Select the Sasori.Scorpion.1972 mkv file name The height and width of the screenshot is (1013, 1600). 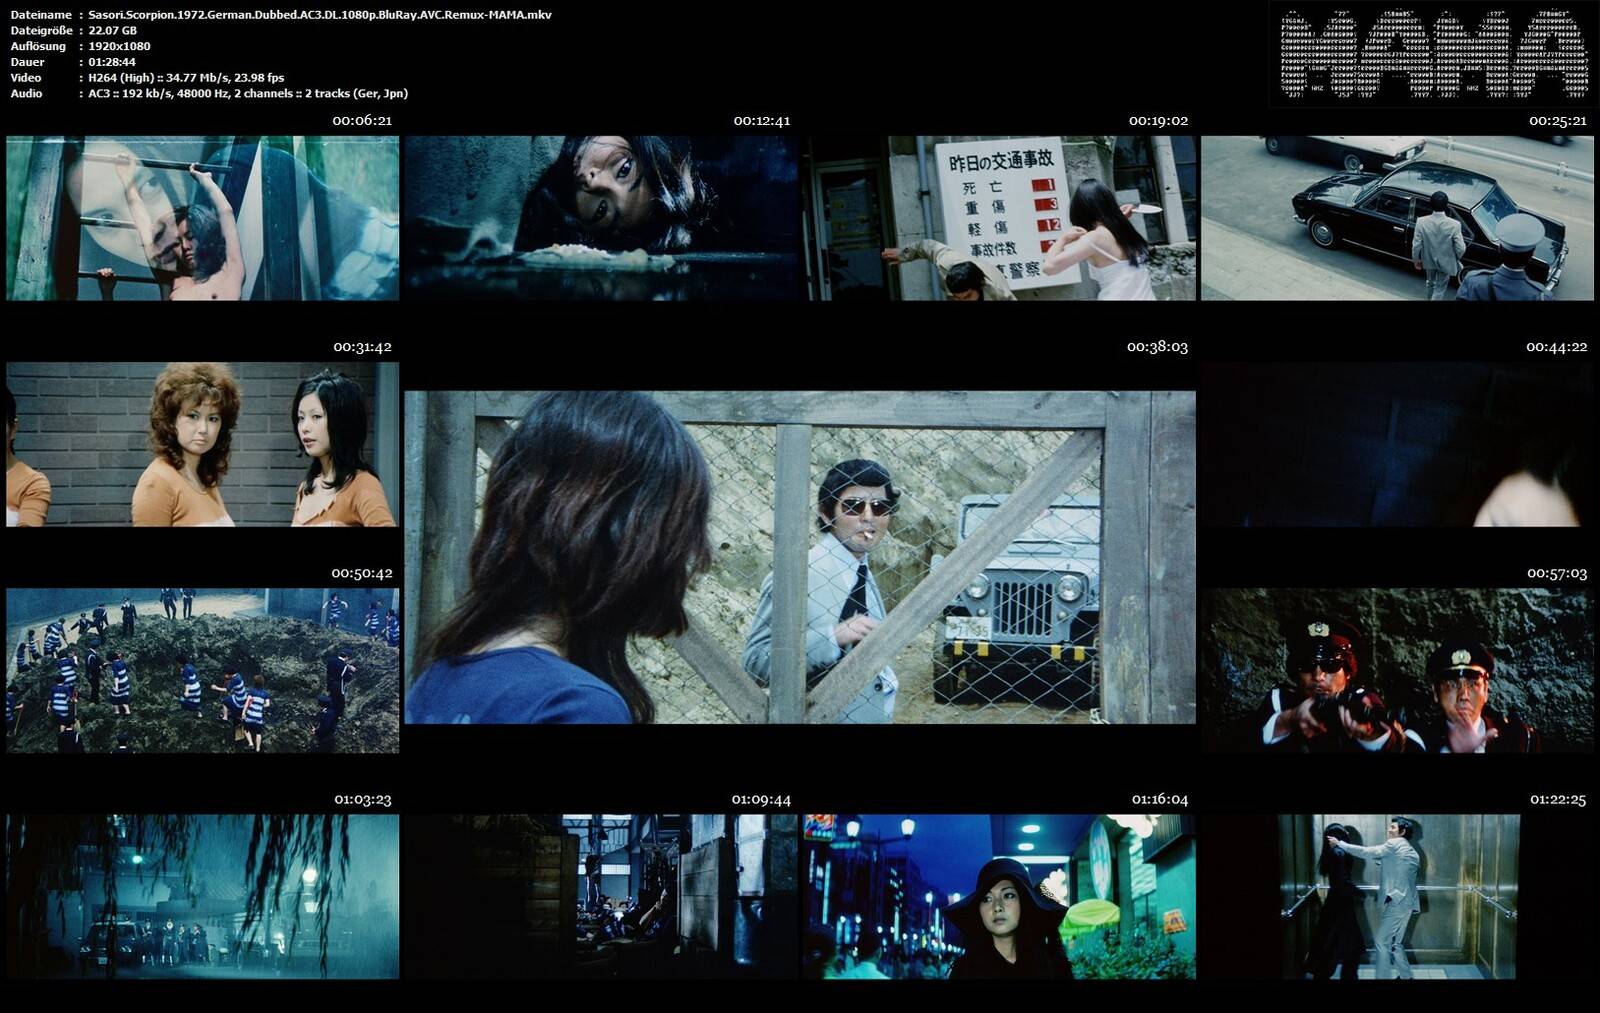(320, 15)
